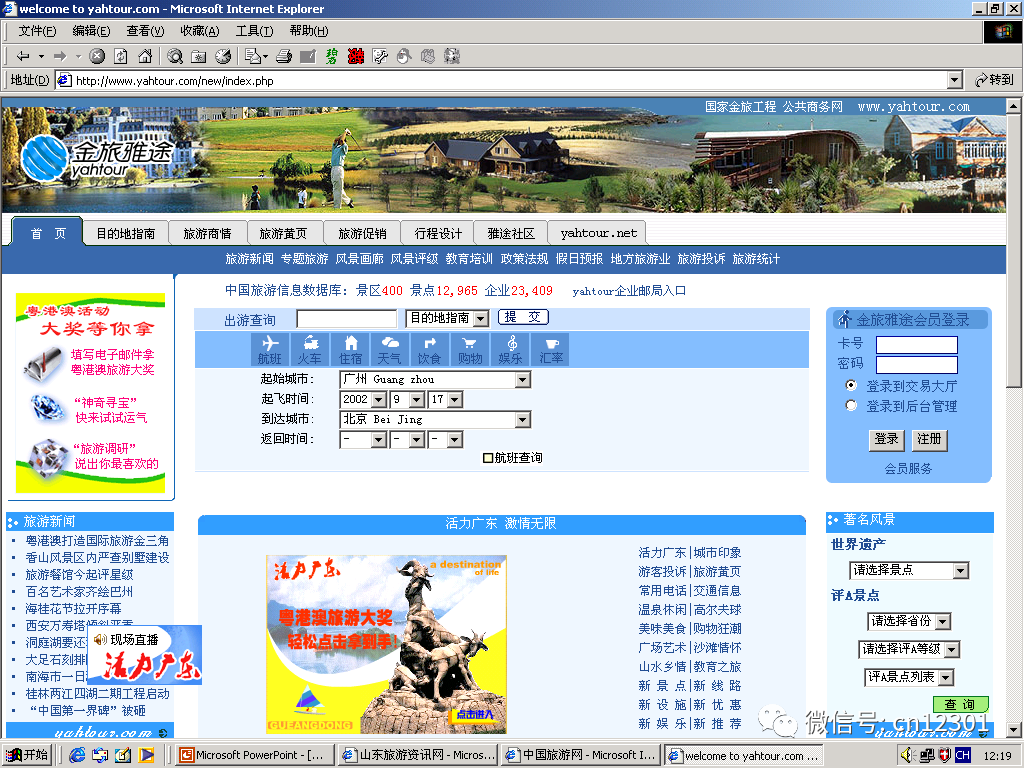1024x768 pixels.
Task: Open the 起始城市 Guang zhou dropdown
Action: pos(522,379)
